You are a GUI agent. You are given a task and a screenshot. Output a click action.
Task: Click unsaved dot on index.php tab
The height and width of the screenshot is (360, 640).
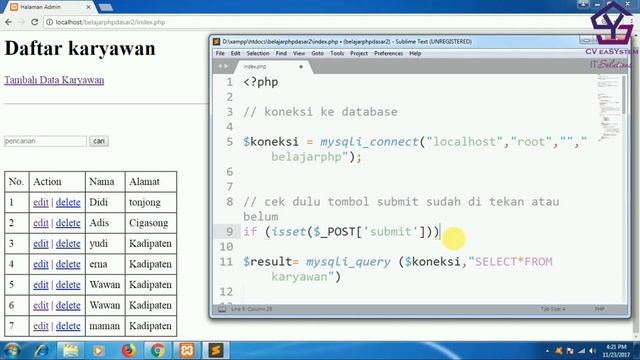click(301, 67)
